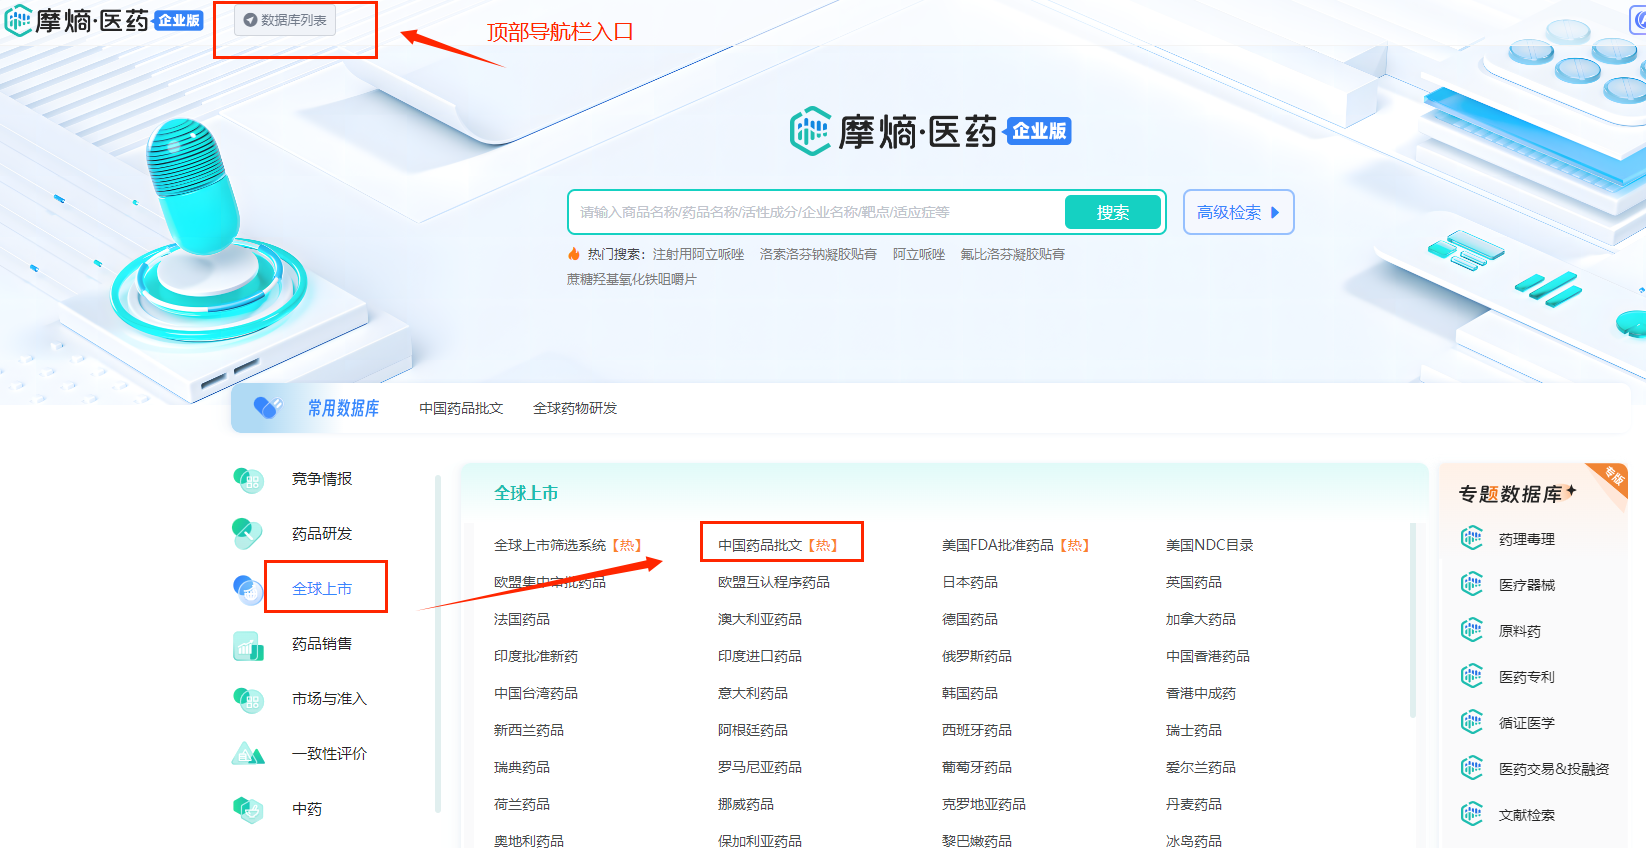The image size is (1648, 860).
Task: Click the 全球上市 list vertical scrollbar
Action: [x=1412, y=620]
